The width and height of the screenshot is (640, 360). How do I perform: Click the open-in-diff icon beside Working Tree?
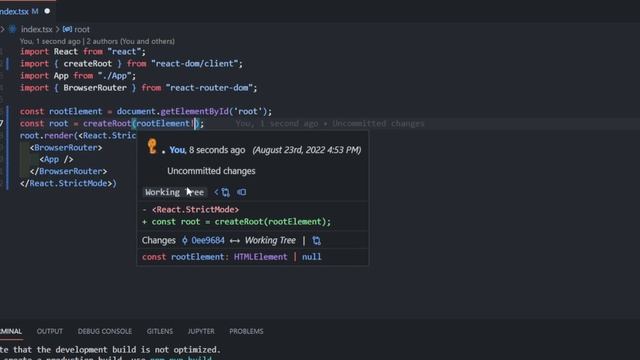pos(242,192)
